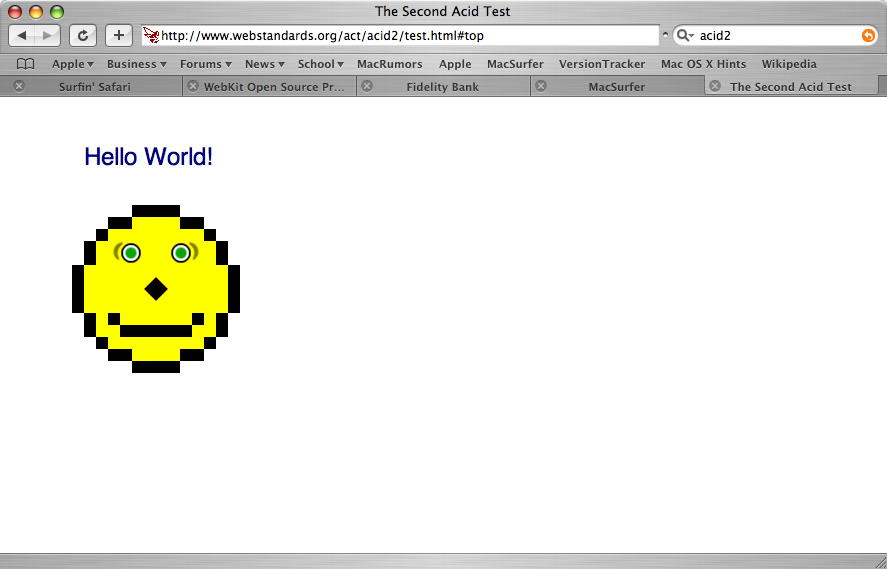The width and height of the screenshot is (887, 569).
Task: Go forward with the right arrow button
Action: [x=48, y=36]
